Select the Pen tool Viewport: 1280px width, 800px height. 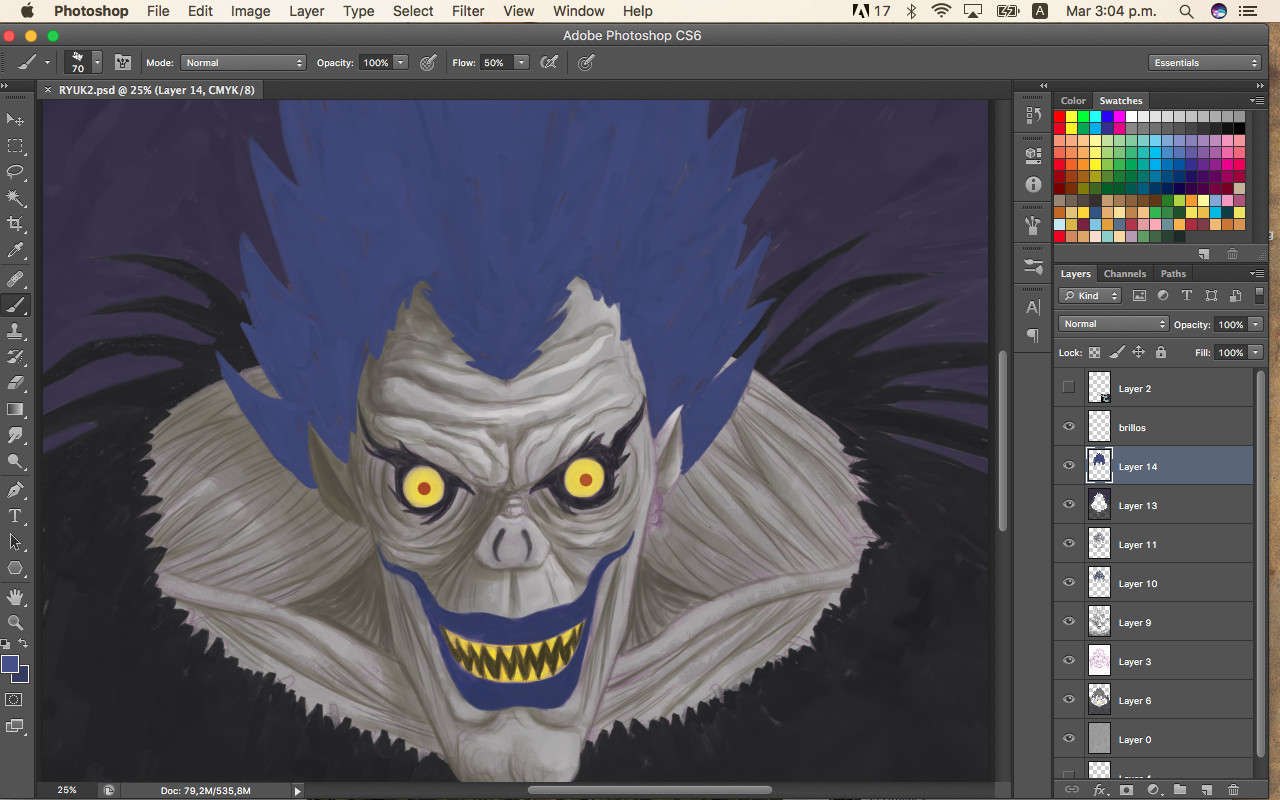(x=16, y=490)
